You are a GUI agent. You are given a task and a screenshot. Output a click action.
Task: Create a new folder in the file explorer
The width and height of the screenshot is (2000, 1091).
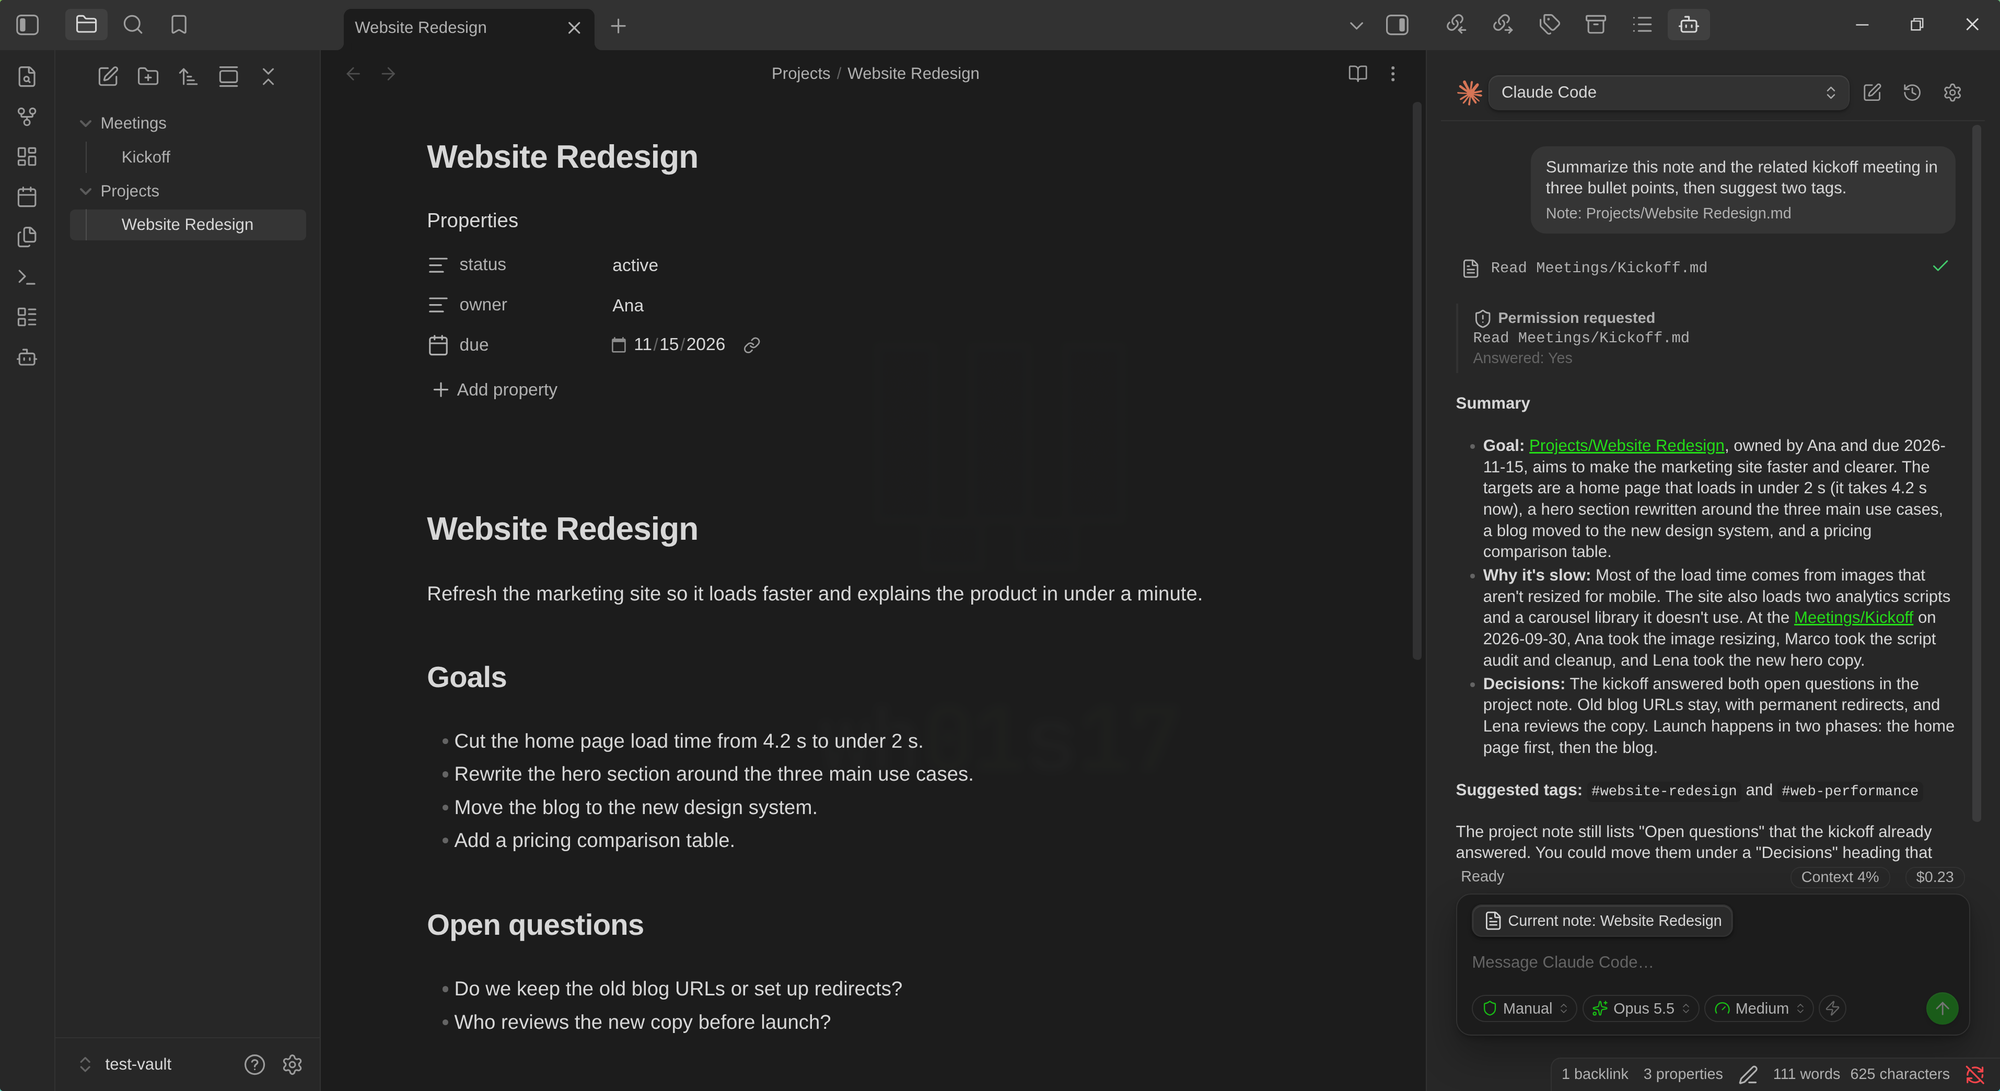click(x=148, y=76)
